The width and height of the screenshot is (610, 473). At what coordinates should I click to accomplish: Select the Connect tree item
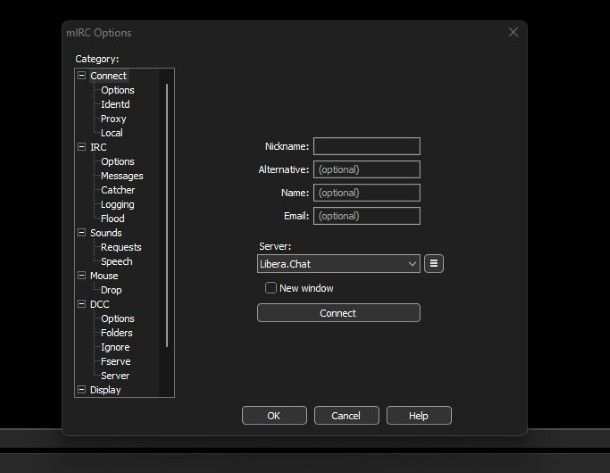pyautogui.click(x=109, y=75)
